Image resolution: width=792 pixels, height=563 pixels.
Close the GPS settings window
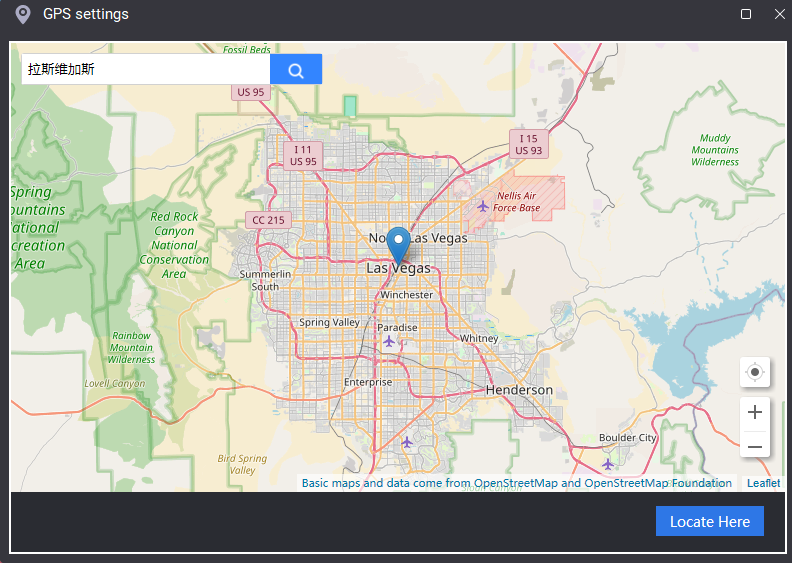779,14
